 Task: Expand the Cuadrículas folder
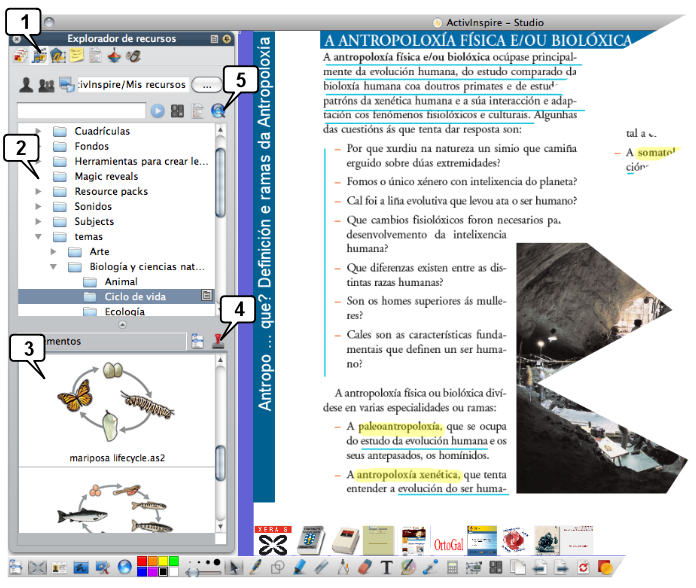pyautogui.click(x=39, y=131)
